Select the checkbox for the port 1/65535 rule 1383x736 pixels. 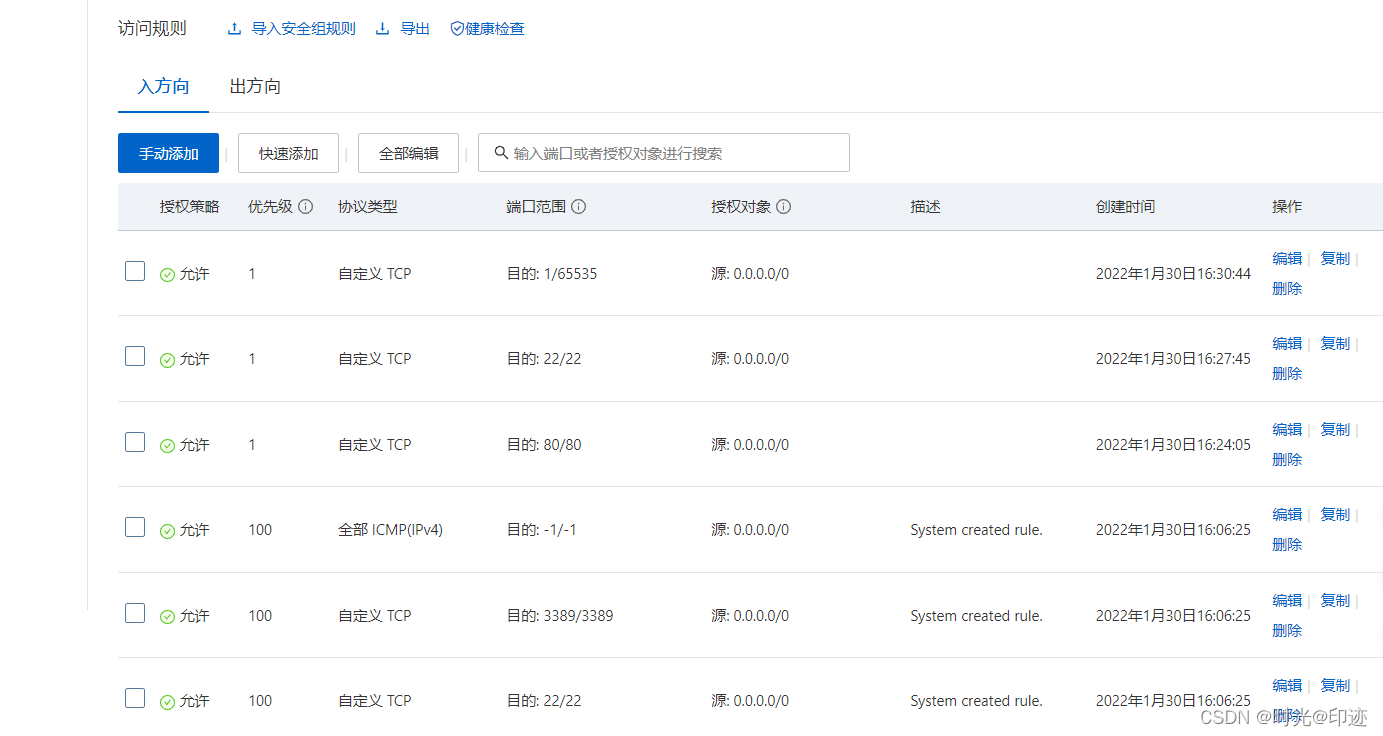tap(135, 271)
